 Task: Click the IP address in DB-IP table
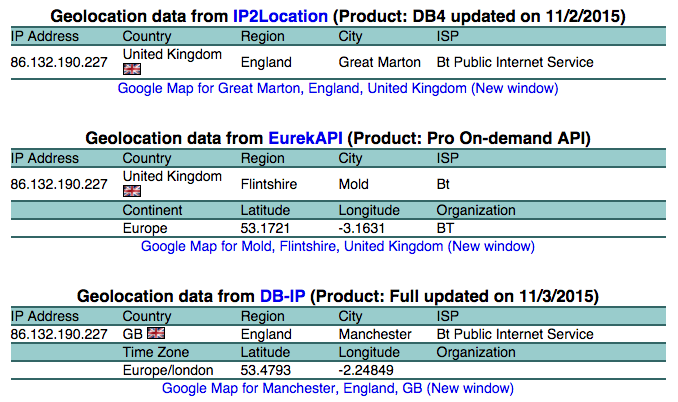click(58, 334)
